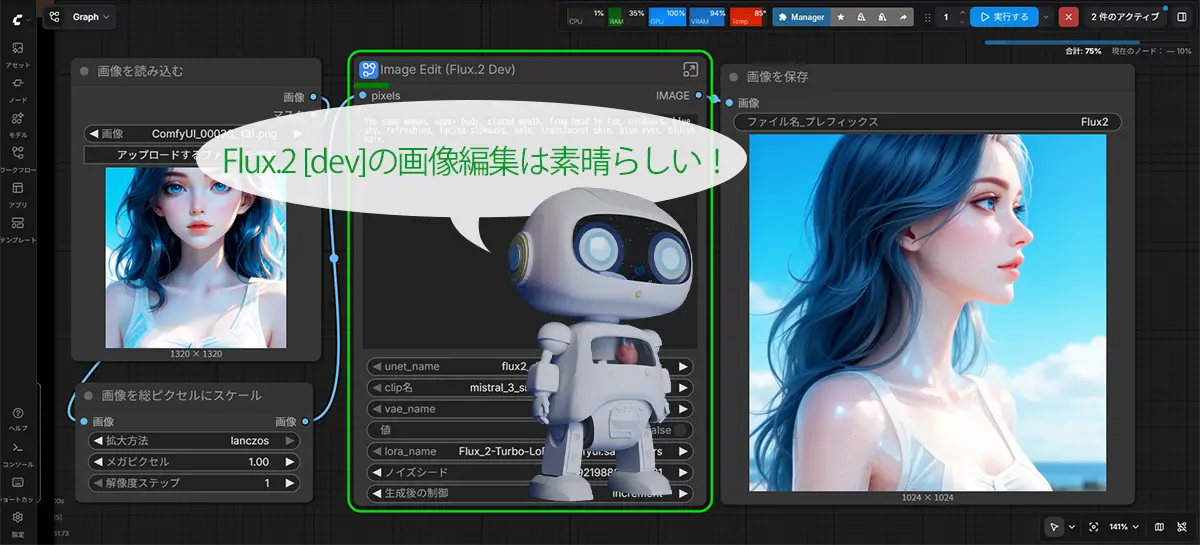This screenshot has height=545, width=1200.
Task: Select the pointer mode tool in bottom toolbar
Action: coord(1054,527)
